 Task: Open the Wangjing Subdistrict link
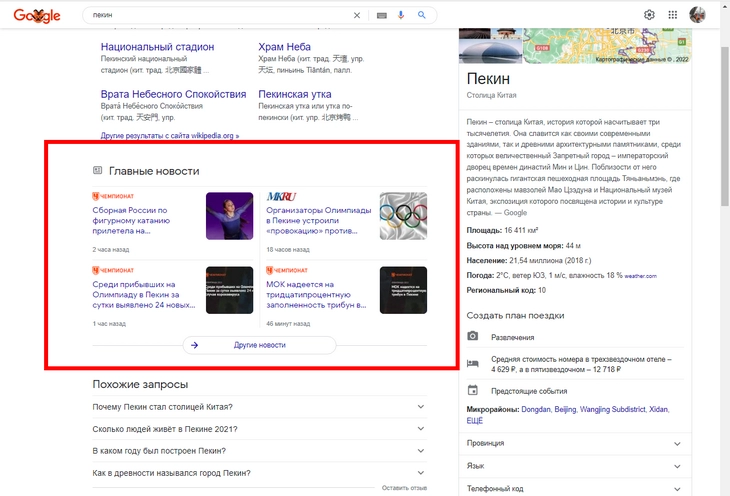[x=612, y=409]
